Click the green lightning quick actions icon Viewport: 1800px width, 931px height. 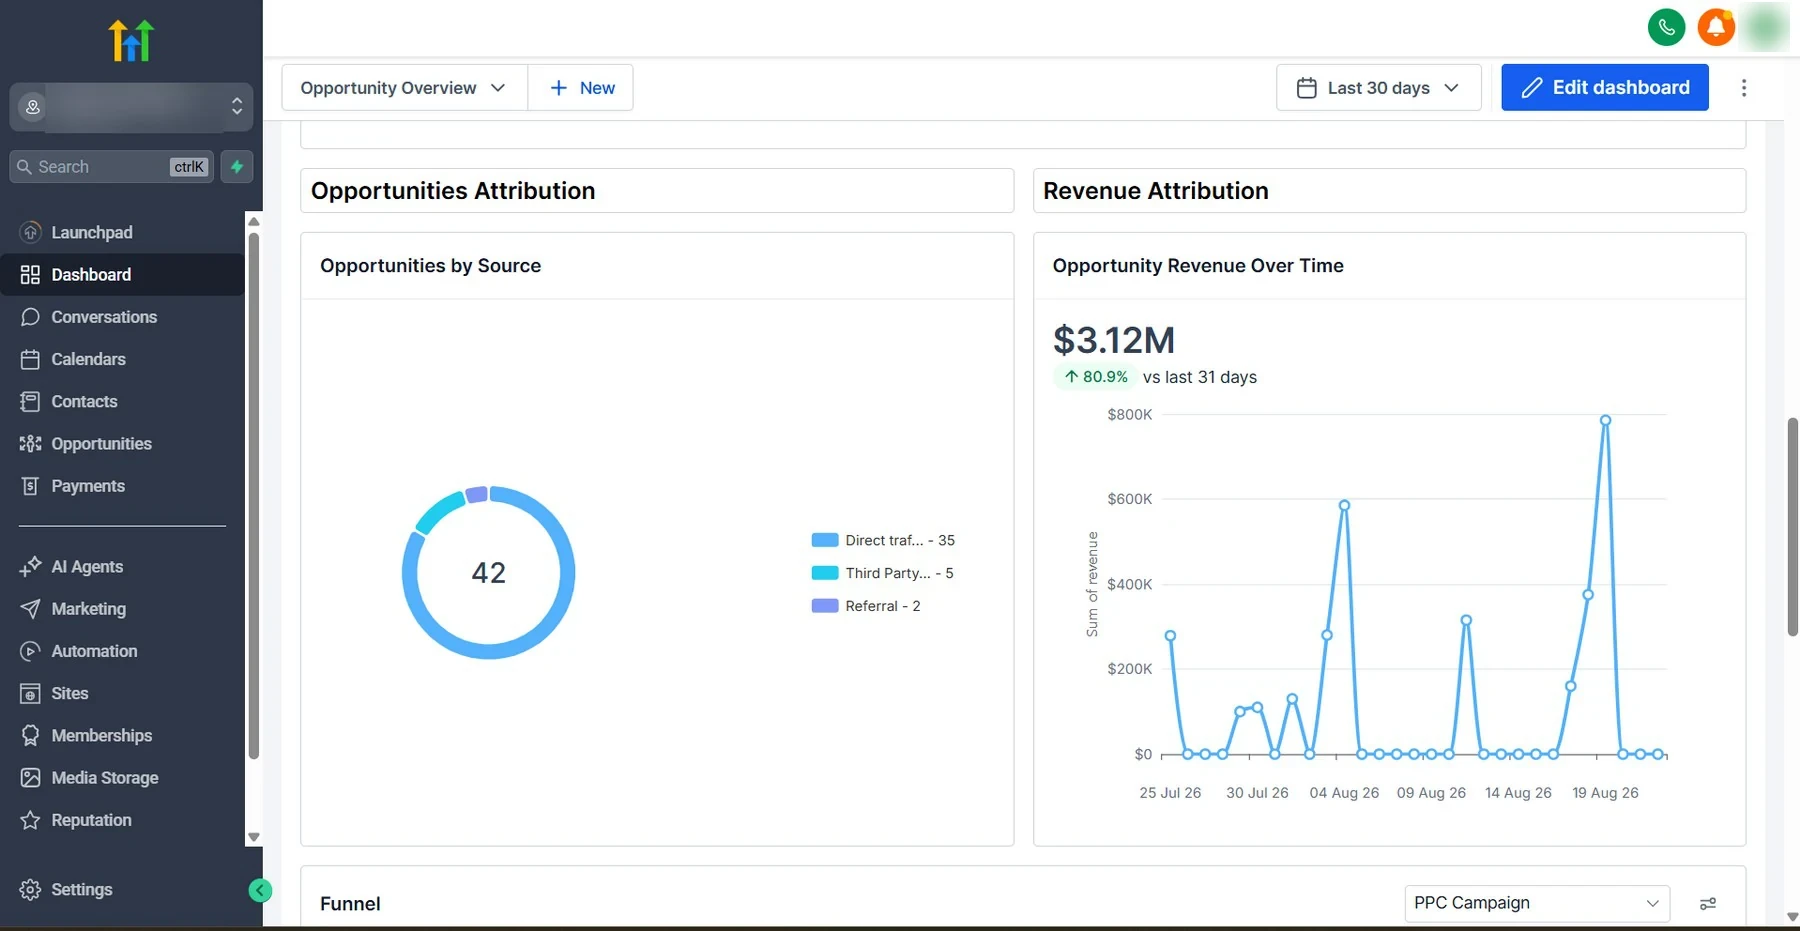[x=237, y=167]
